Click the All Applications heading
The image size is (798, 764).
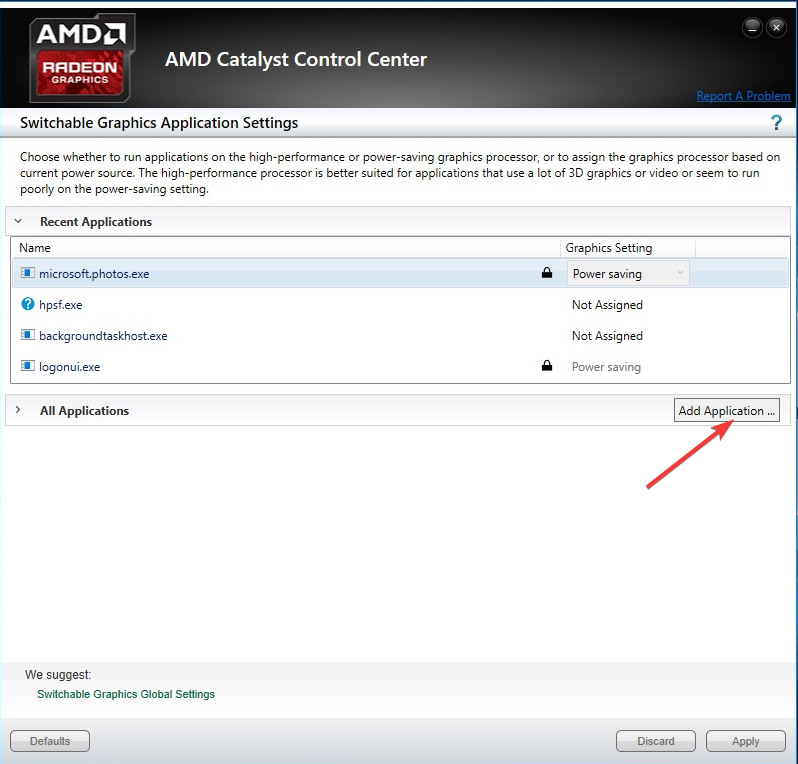84,411
